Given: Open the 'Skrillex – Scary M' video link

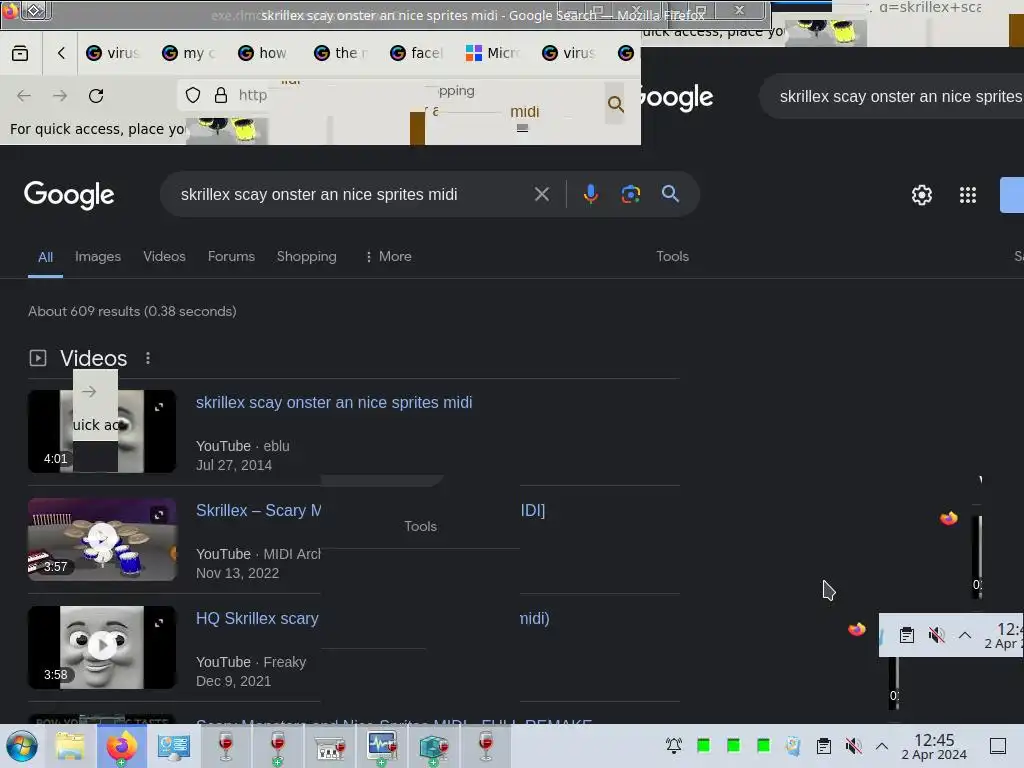Looking at the screenshot, I should coord(259,510).
